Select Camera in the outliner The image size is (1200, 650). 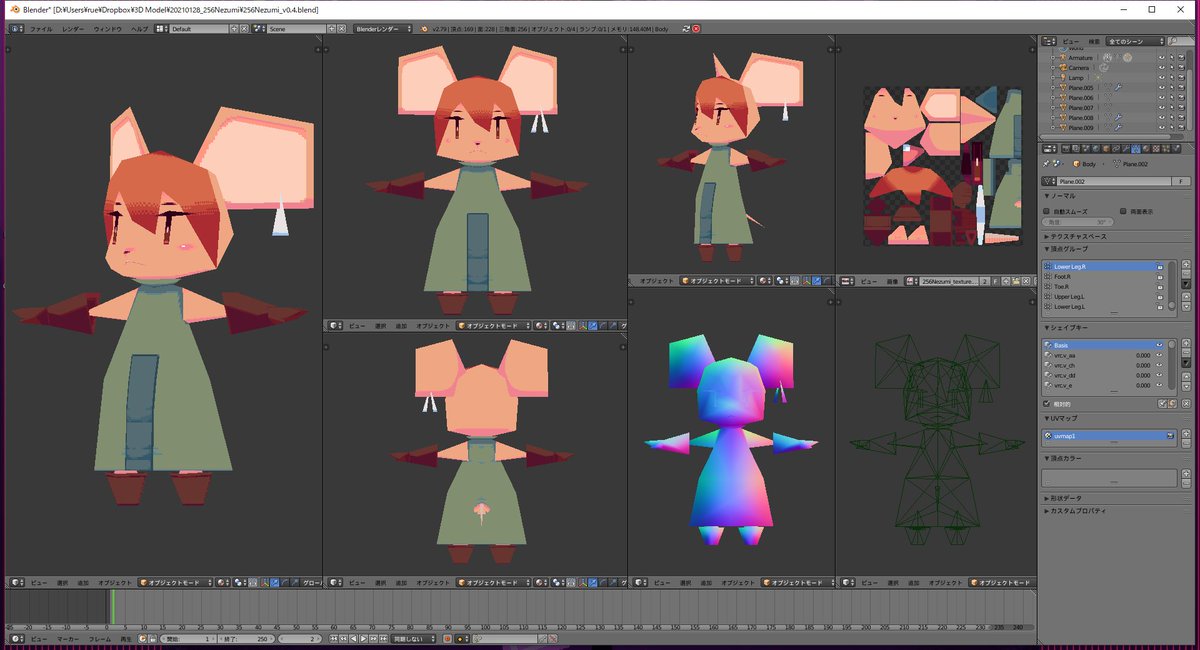[1078, 68]
